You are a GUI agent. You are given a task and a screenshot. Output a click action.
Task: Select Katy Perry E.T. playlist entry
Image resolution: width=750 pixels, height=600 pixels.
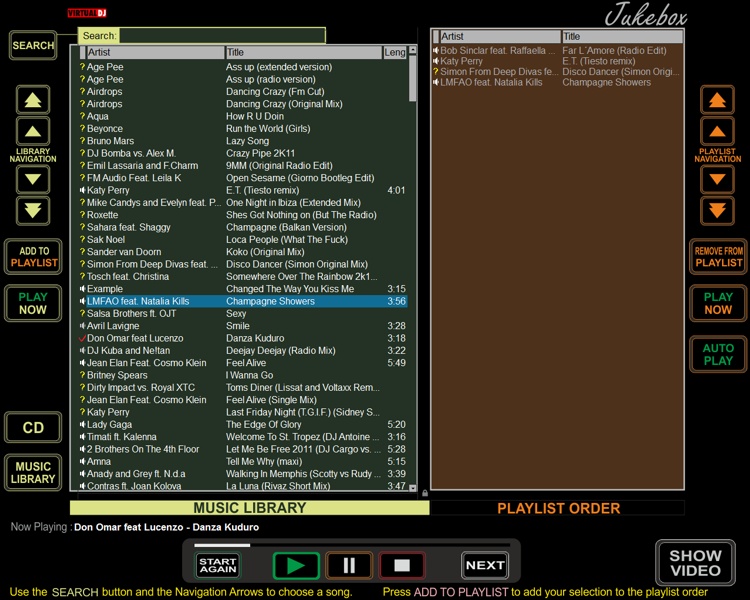(557, 61)
